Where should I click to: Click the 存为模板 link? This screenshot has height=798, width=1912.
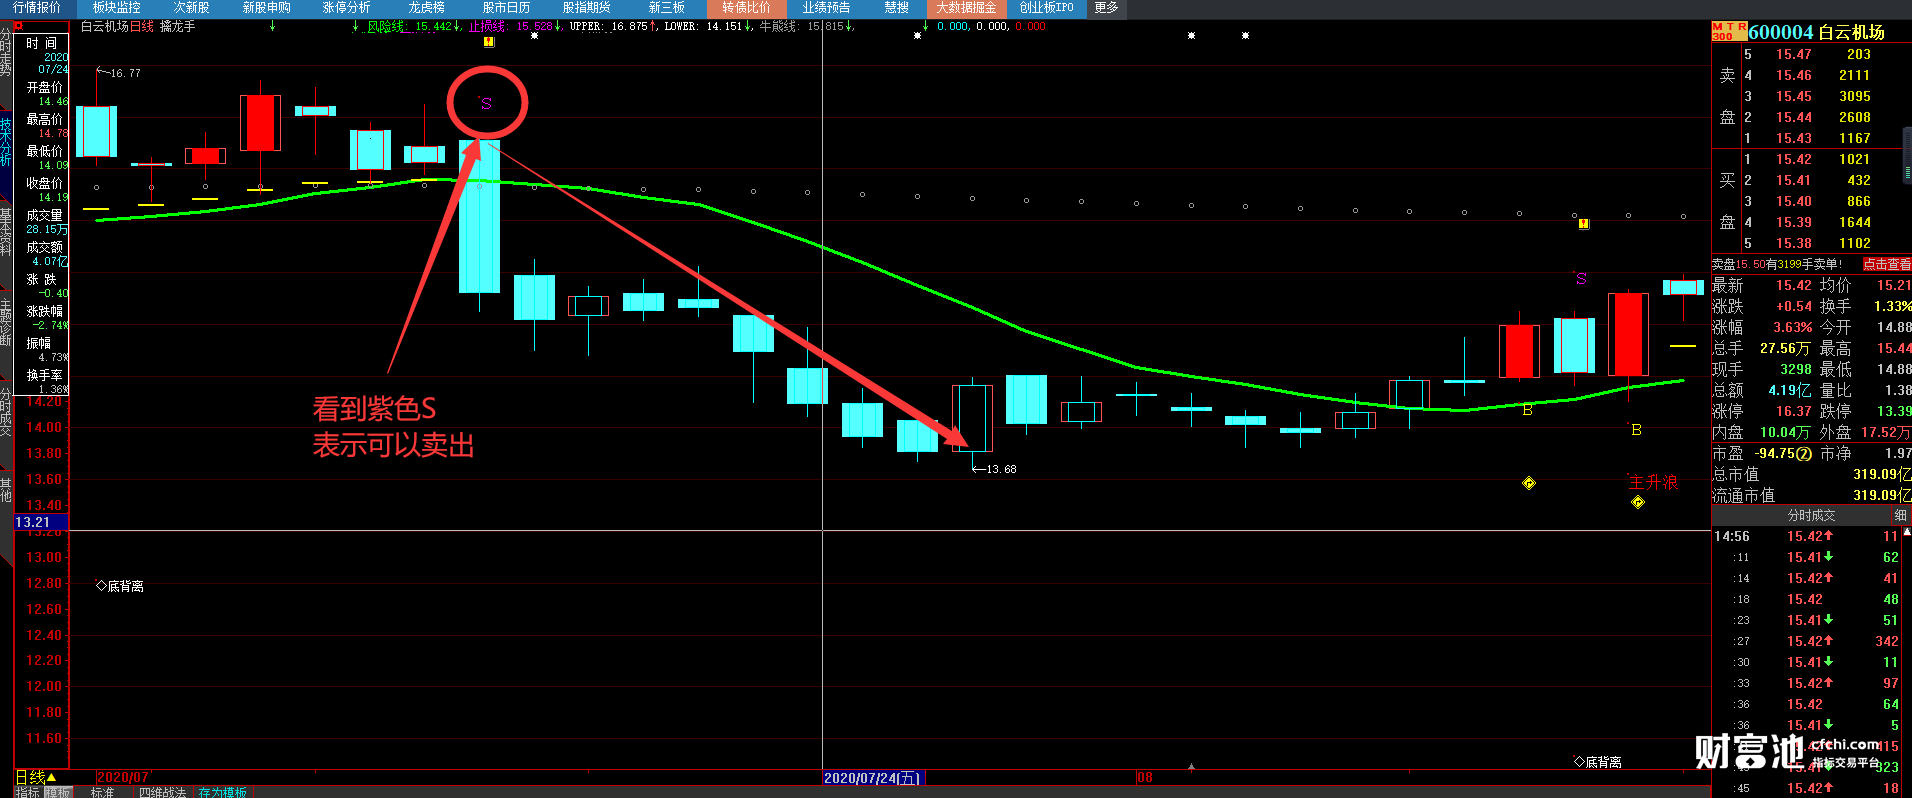click(x=222, y=792)
